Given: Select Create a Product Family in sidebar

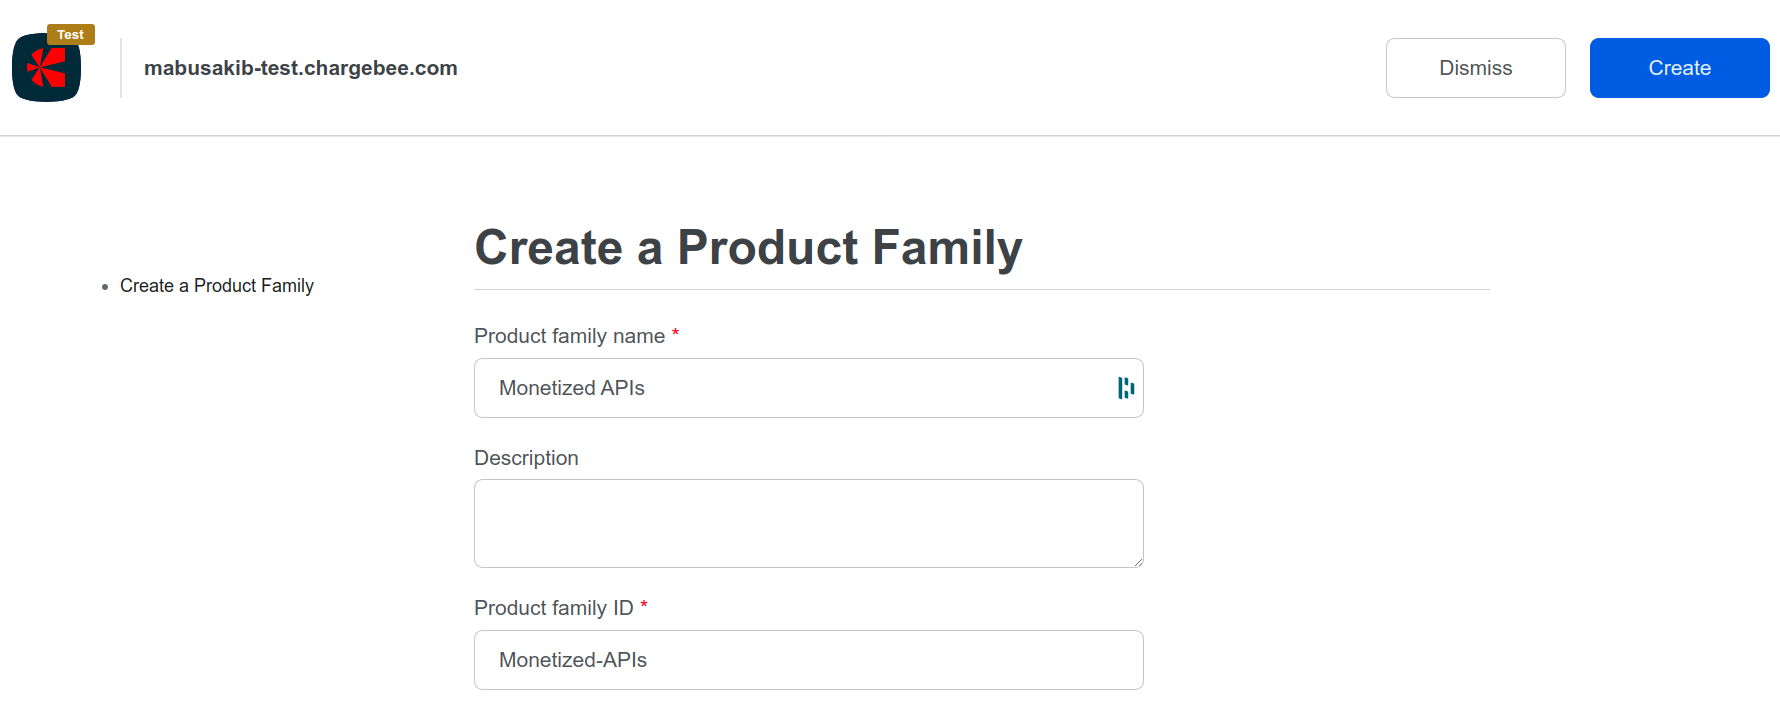Looking at the screenshot, I should pos(217,286).
